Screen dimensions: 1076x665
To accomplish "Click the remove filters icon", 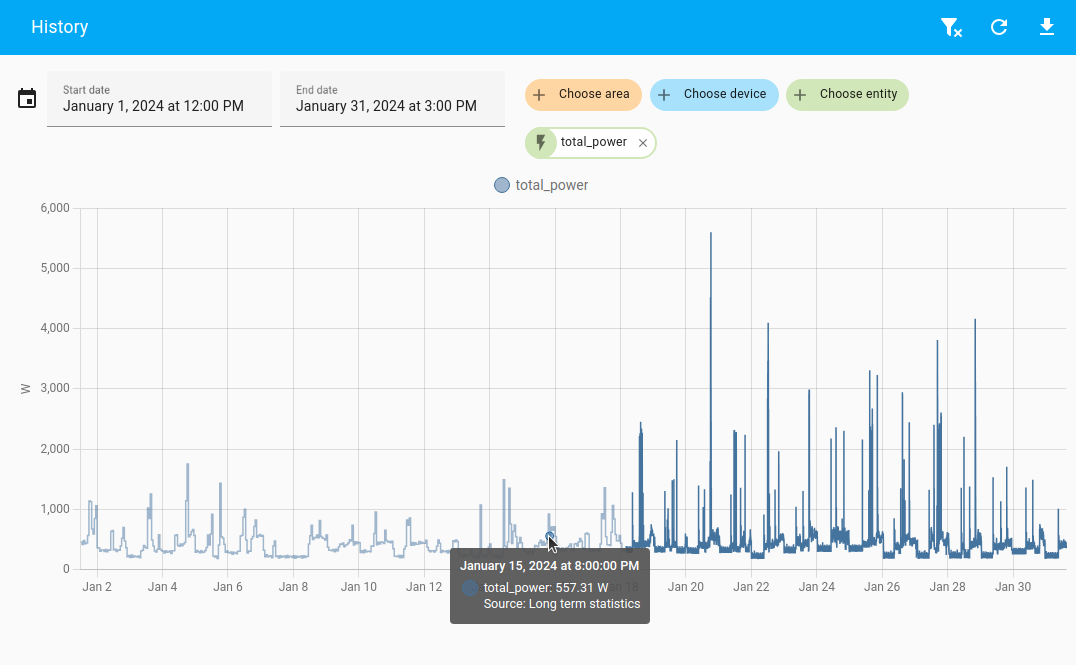I will [x=951, y=27].
